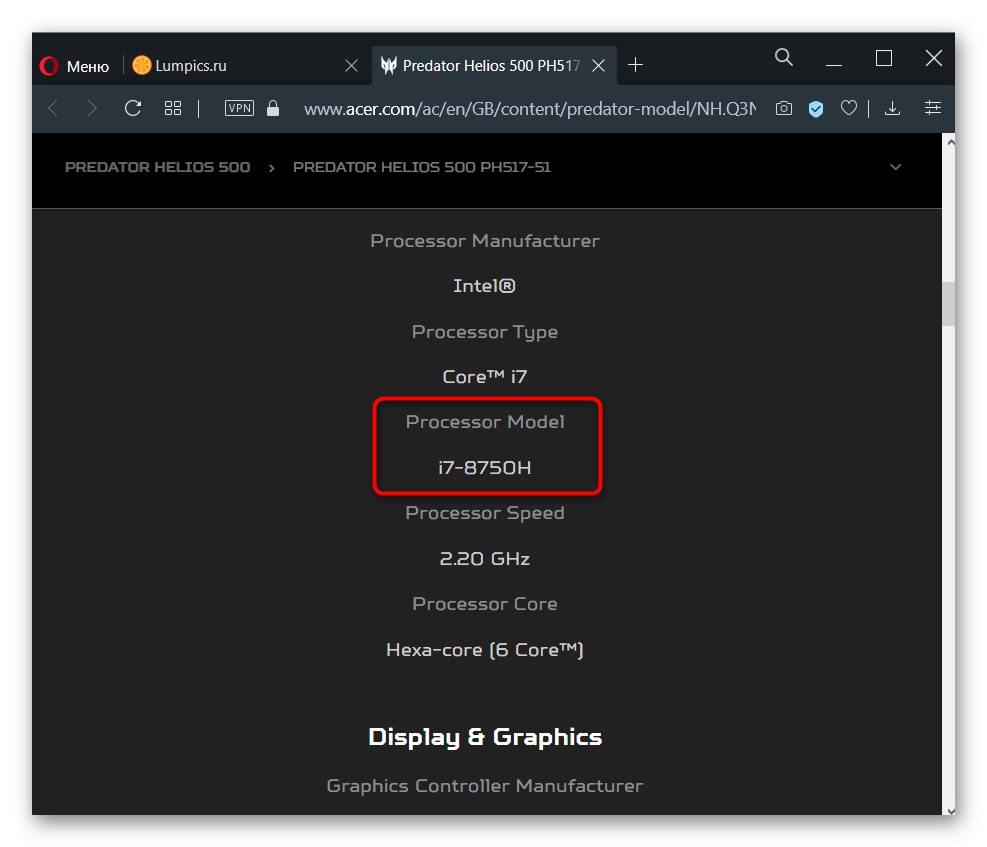Reload the current page
Viewport: 987px width, 847px height.
(132, 108)
